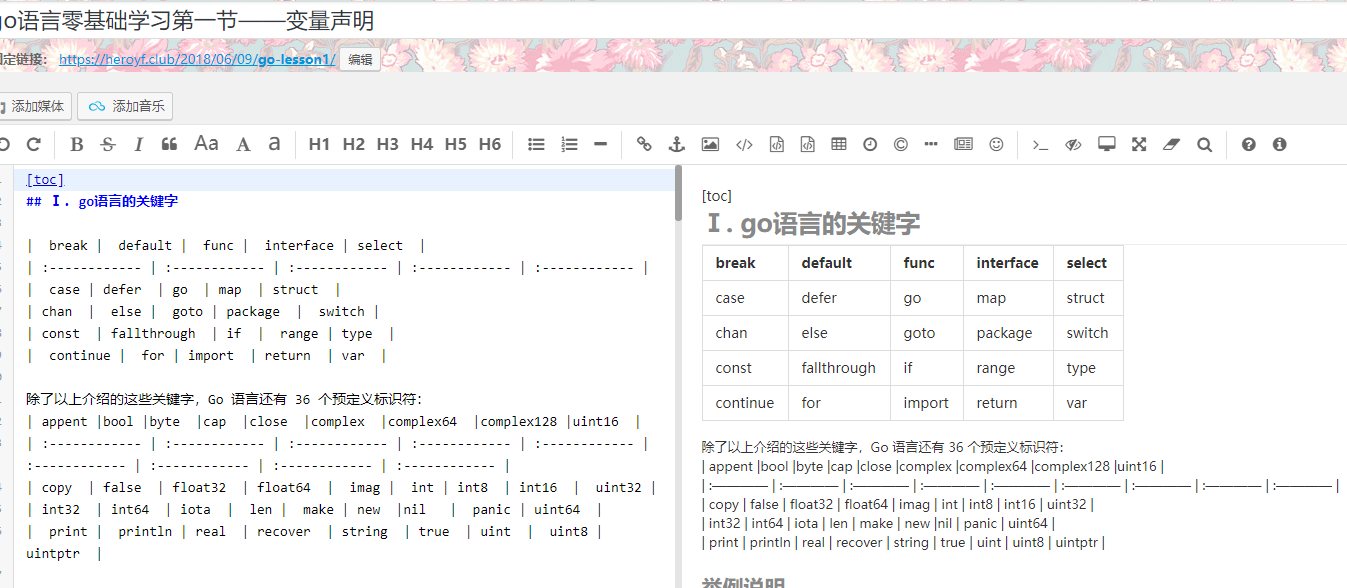The height and width of the screenshot is (588, 1347).
Task: Click the 'fallthrough' cell in preview table
Action: click(839, 368)
